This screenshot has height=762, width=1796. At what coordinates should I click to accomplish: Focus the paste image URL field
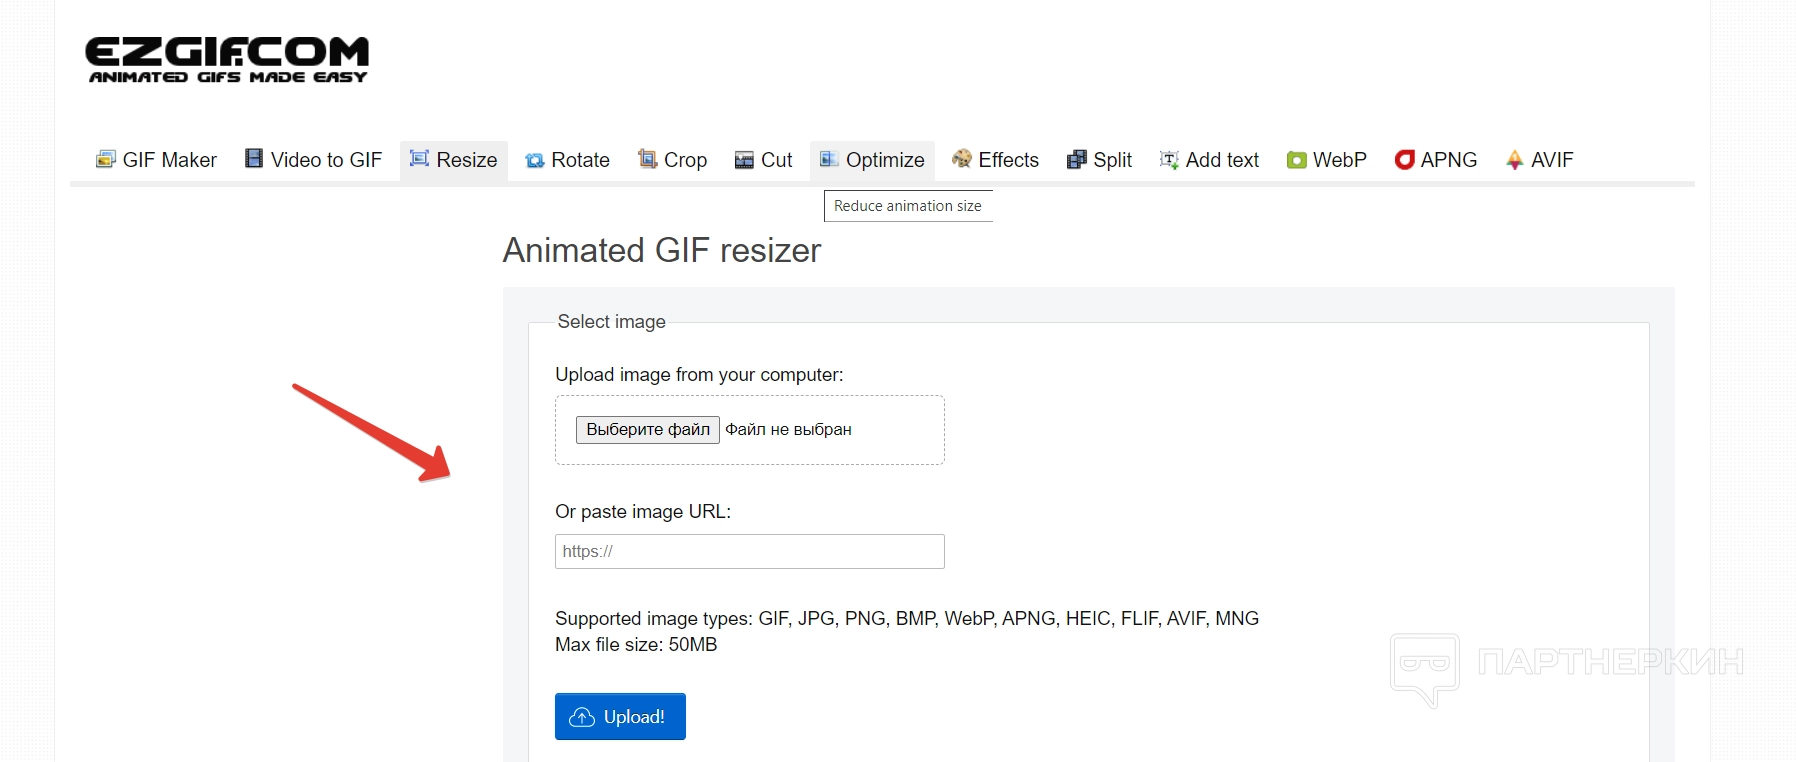[749, 552]
